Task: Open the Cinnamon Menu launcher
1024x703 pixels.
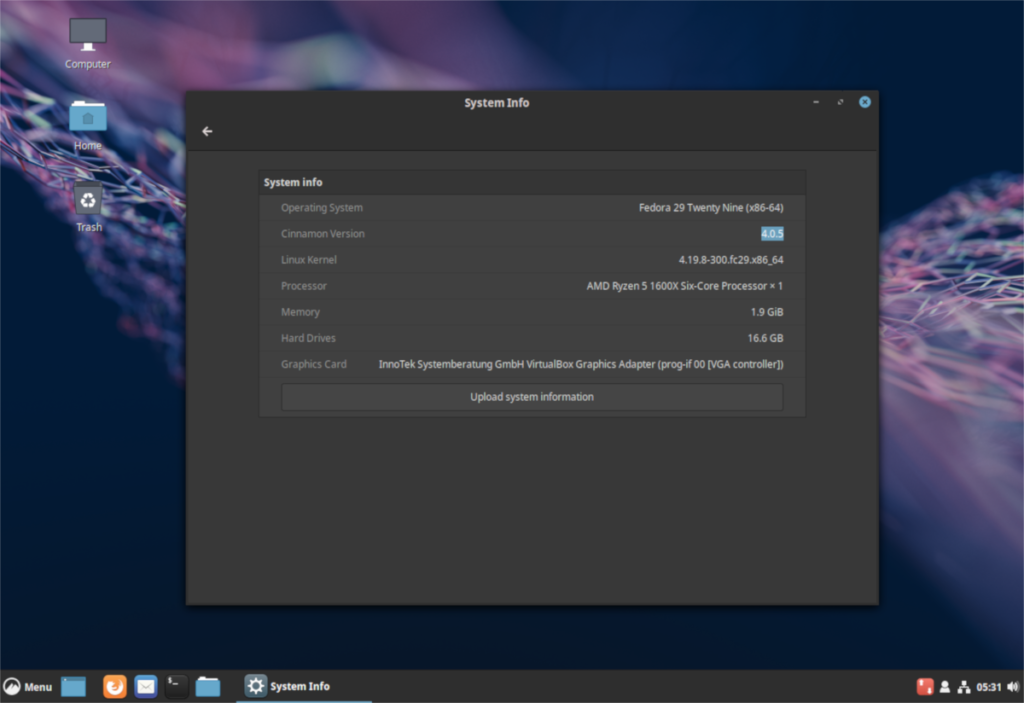Action: (30, 686)
